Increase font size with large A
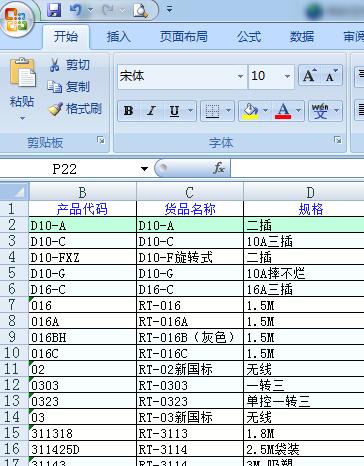This screenshot has height=466, width=364. pos(310,76)
